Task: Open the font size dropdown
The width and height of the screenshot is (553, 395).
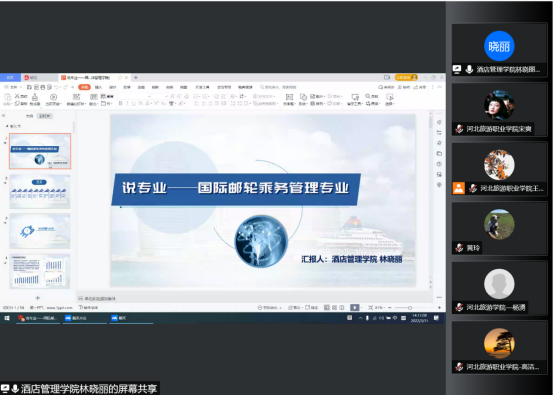Action: pos(160,96)
